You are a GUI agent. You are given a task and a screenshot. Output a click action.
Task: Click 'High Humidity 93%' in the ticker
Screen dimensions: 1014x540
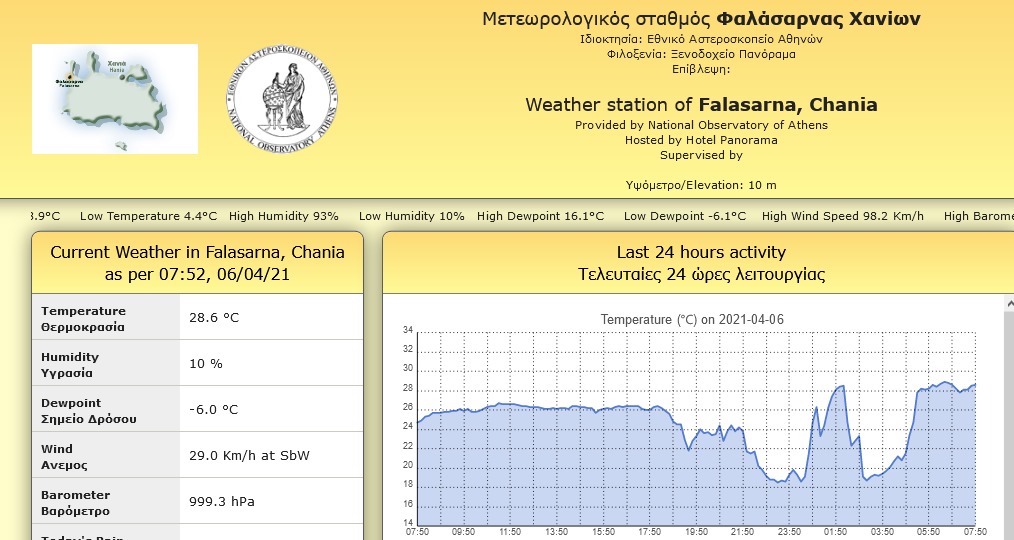tap(283, 216)
